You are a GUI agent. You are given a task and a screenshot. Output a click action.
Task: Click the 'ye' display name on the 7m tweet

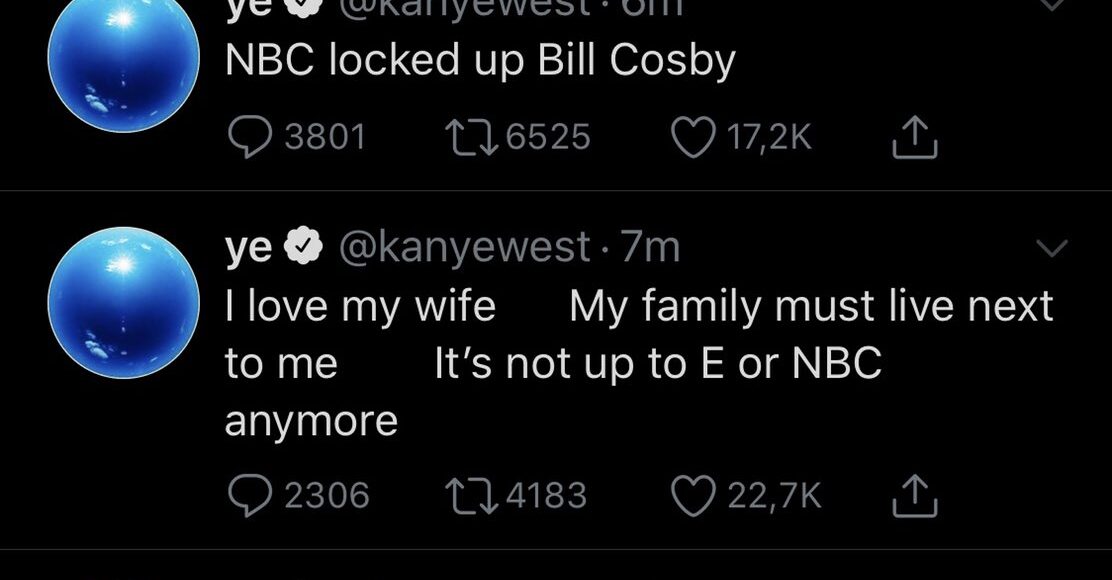[248, 248]
